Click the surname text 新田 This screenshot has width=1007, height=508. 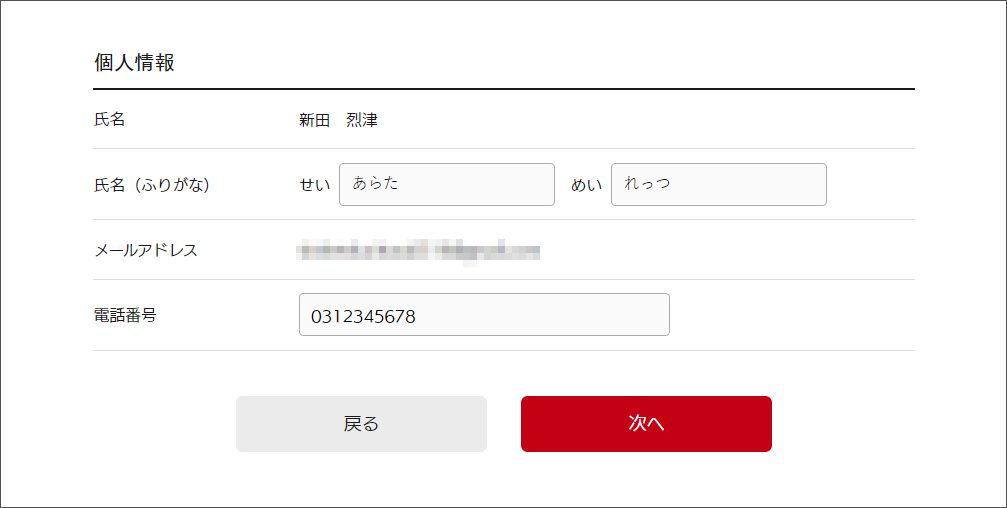pyautogui.click(x=314, y=121)
